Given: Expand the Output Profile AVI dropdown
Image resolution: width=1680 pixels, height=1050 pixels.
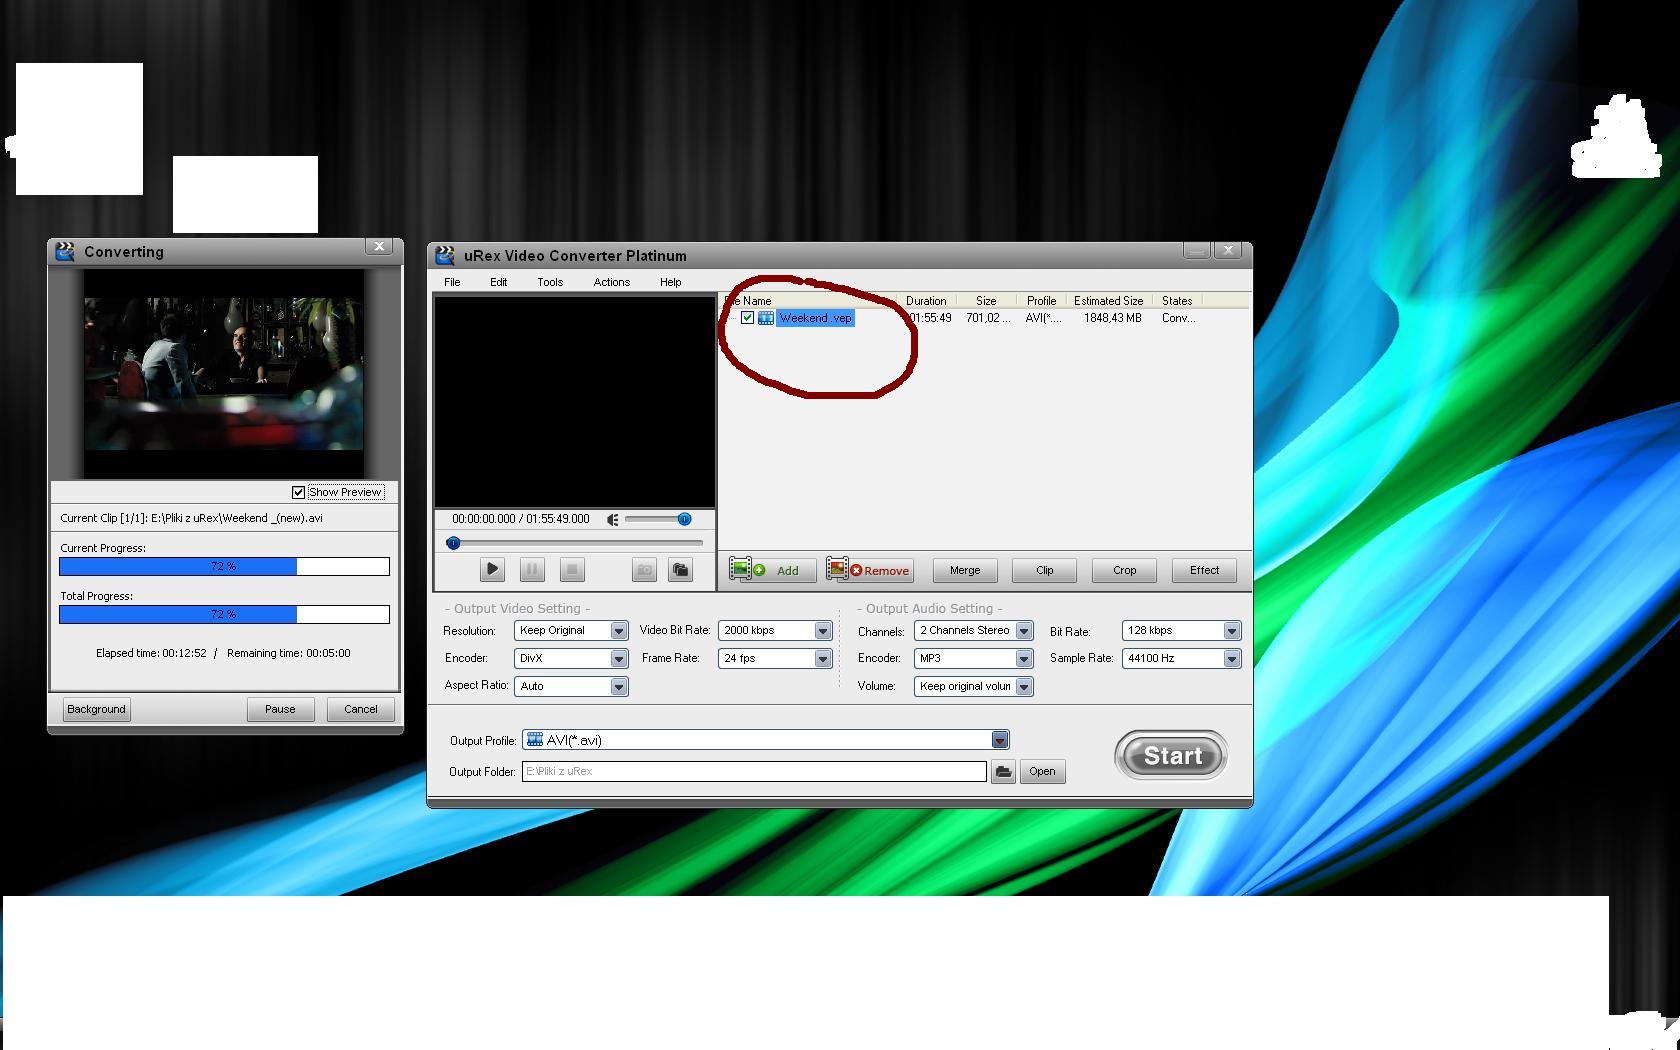Looking at the screenshot, I should coord(999,740).
